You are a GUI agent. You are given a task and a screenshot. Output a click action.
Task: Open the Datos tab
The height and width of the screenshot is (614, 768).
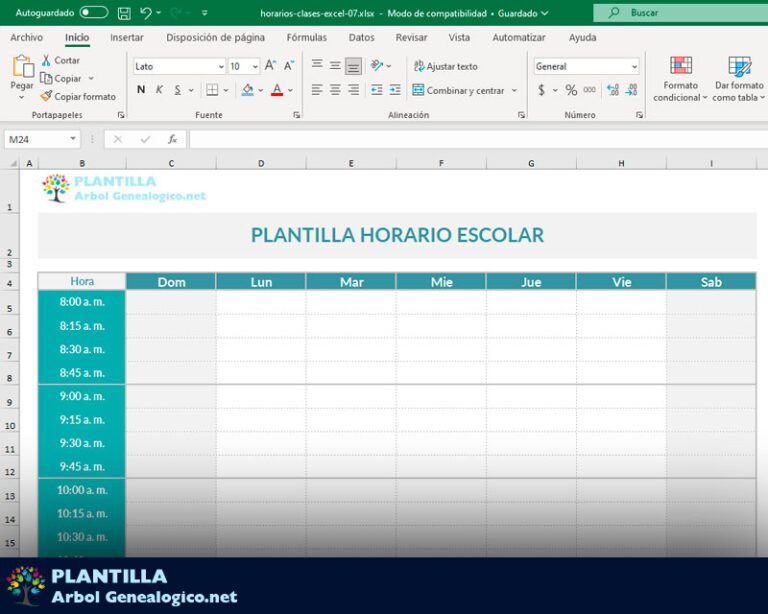pyautogui.click(x=361, y=37)
